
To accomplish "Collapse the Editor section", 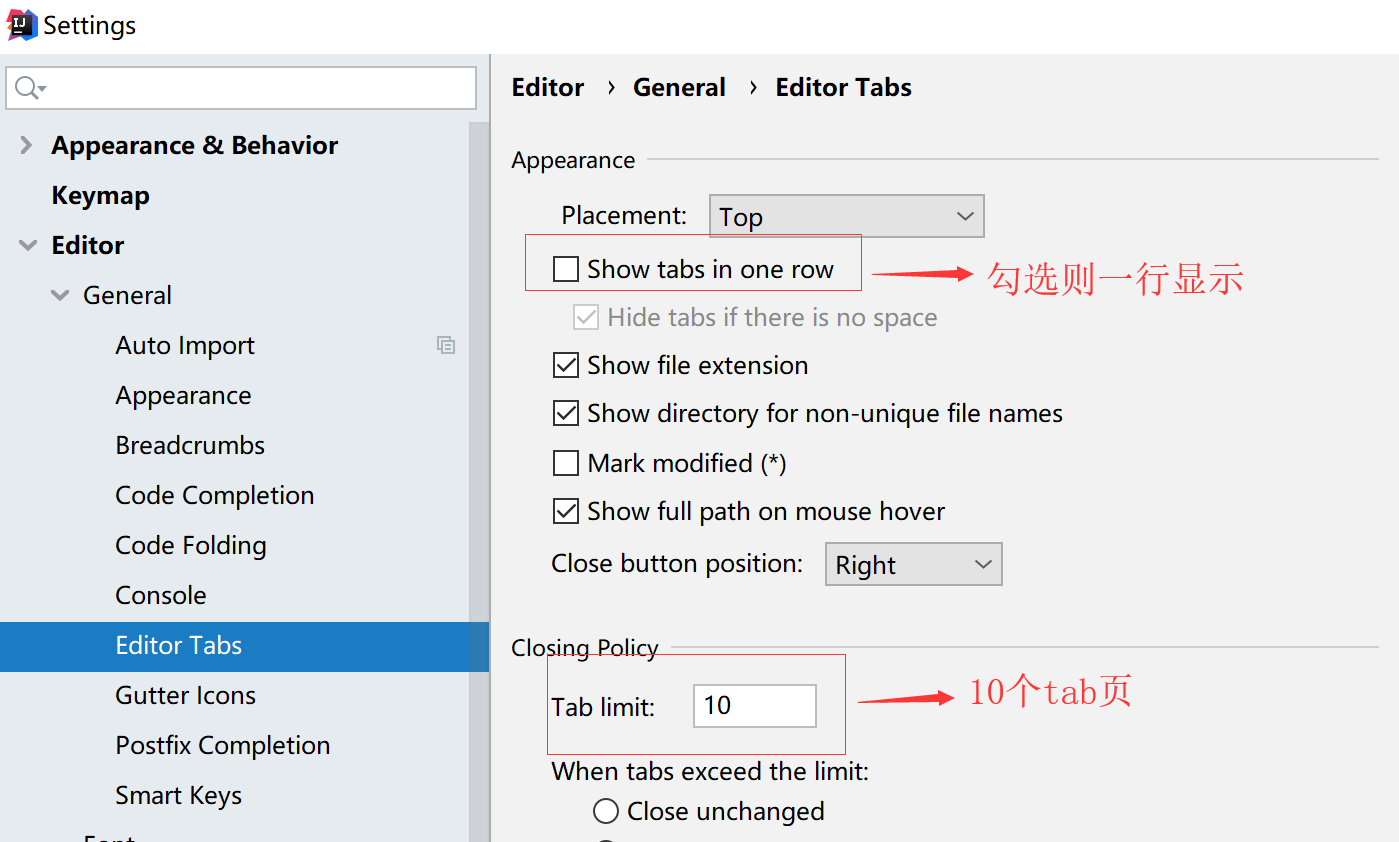I will coord(27,246).
